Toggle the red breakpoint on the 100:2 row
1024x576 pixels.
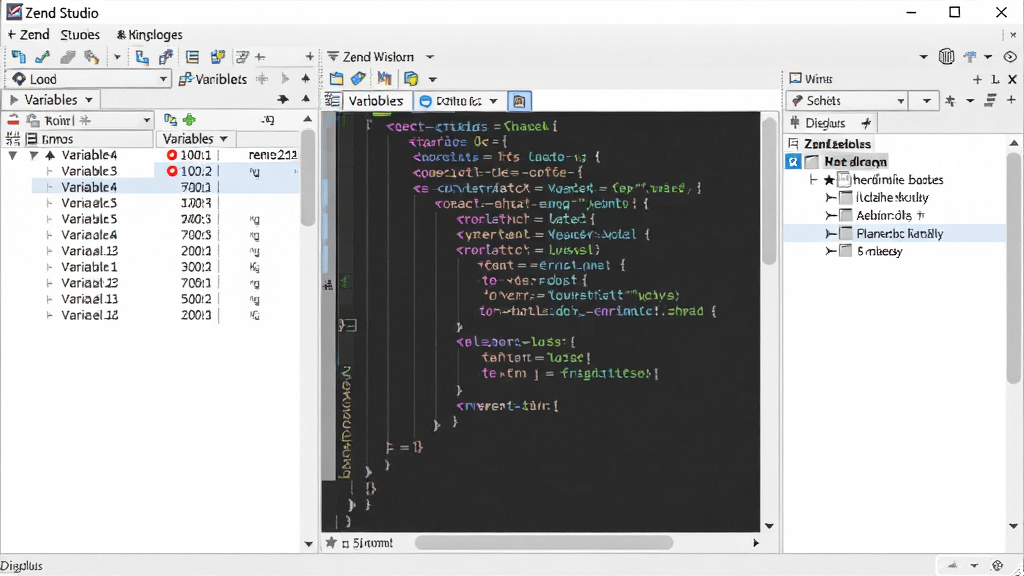(x=172, y=171)
